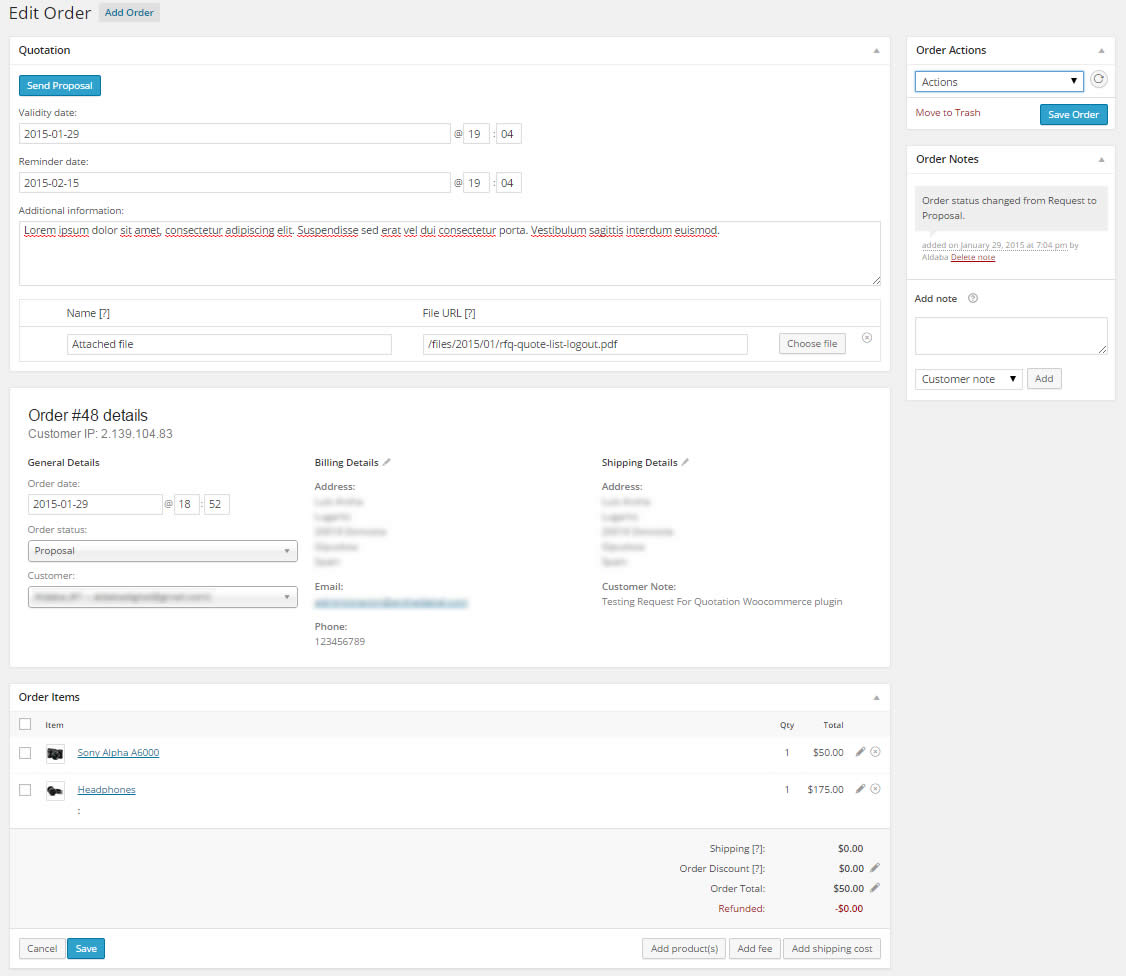Image resolution: width=1126 pixels, height=976 pixels.
Task: Open the Headphones product link
Action: tap(106, 790)
